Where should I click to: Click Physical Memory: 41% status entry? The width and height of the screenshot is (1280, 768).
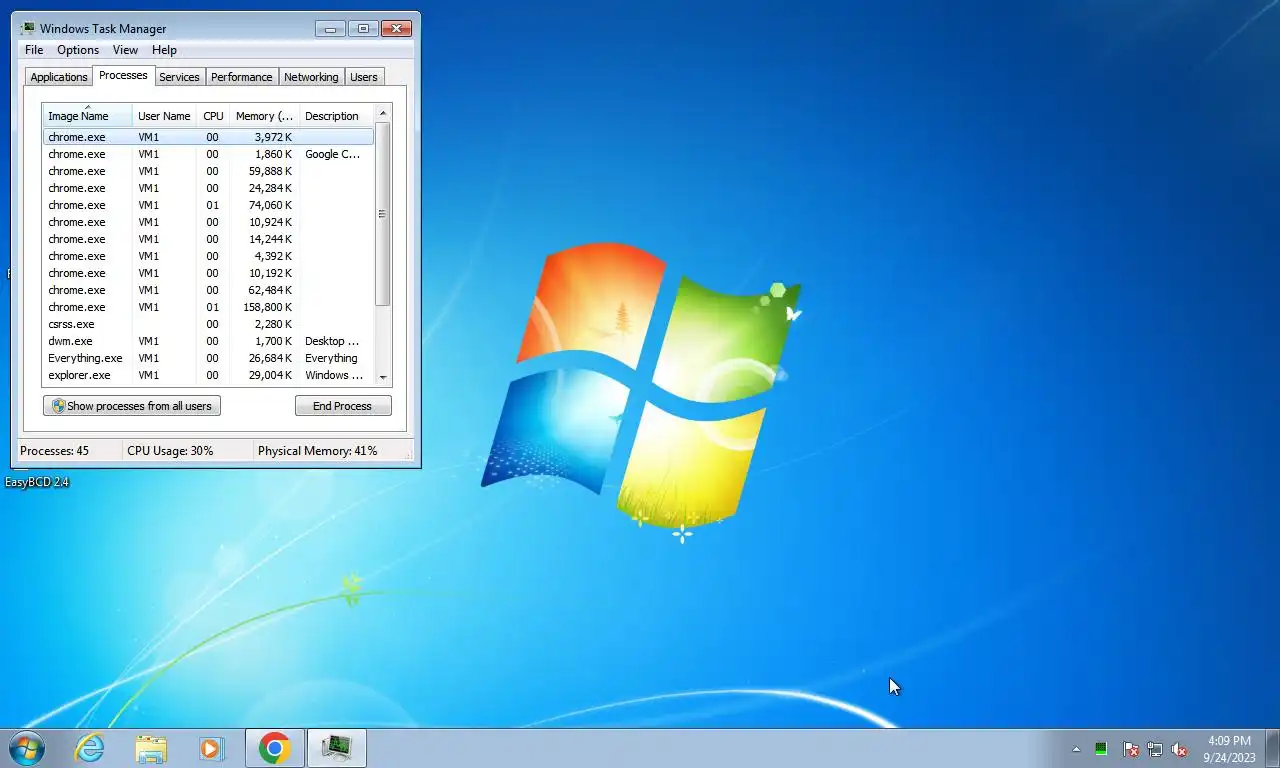coord(317,451)
